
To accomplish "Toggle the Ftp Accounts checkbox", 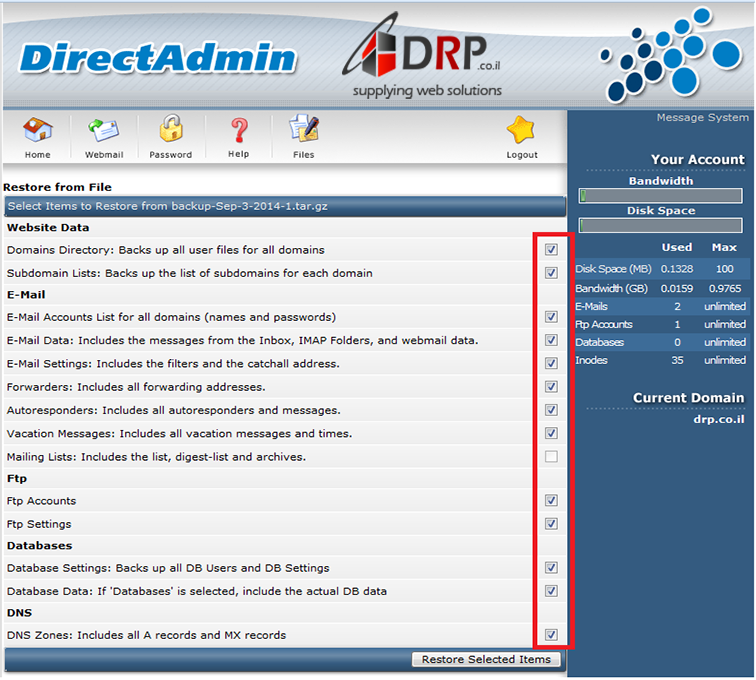I will (551, 501).
